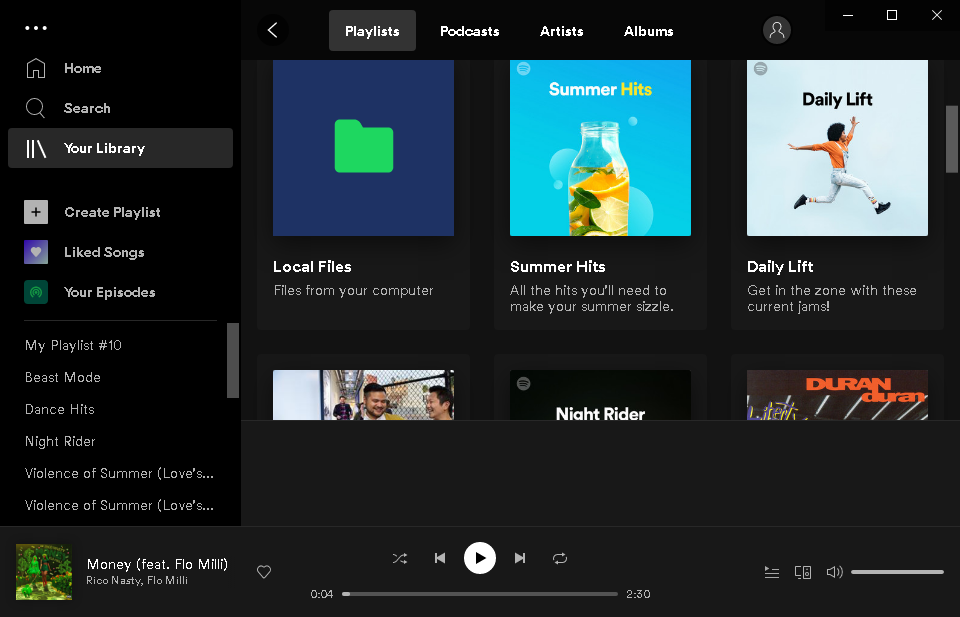Seek within the song progress bar
The height and width of the screenshot is (617, 960).
tap(479, 594)
